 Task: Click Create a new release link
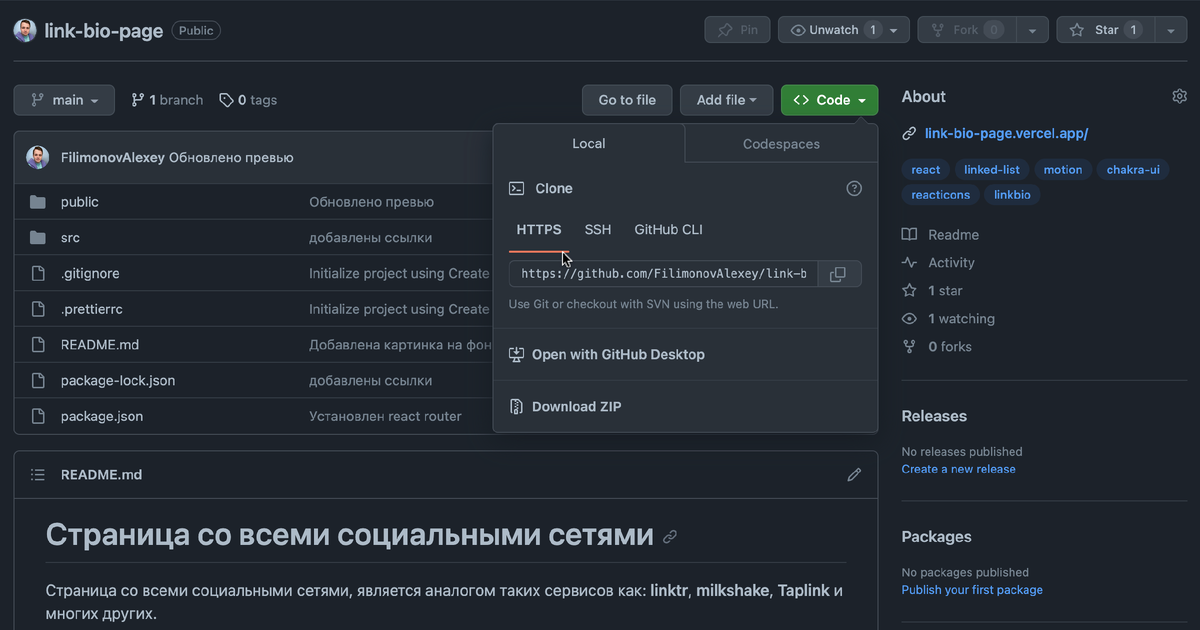tap(958, 469)
